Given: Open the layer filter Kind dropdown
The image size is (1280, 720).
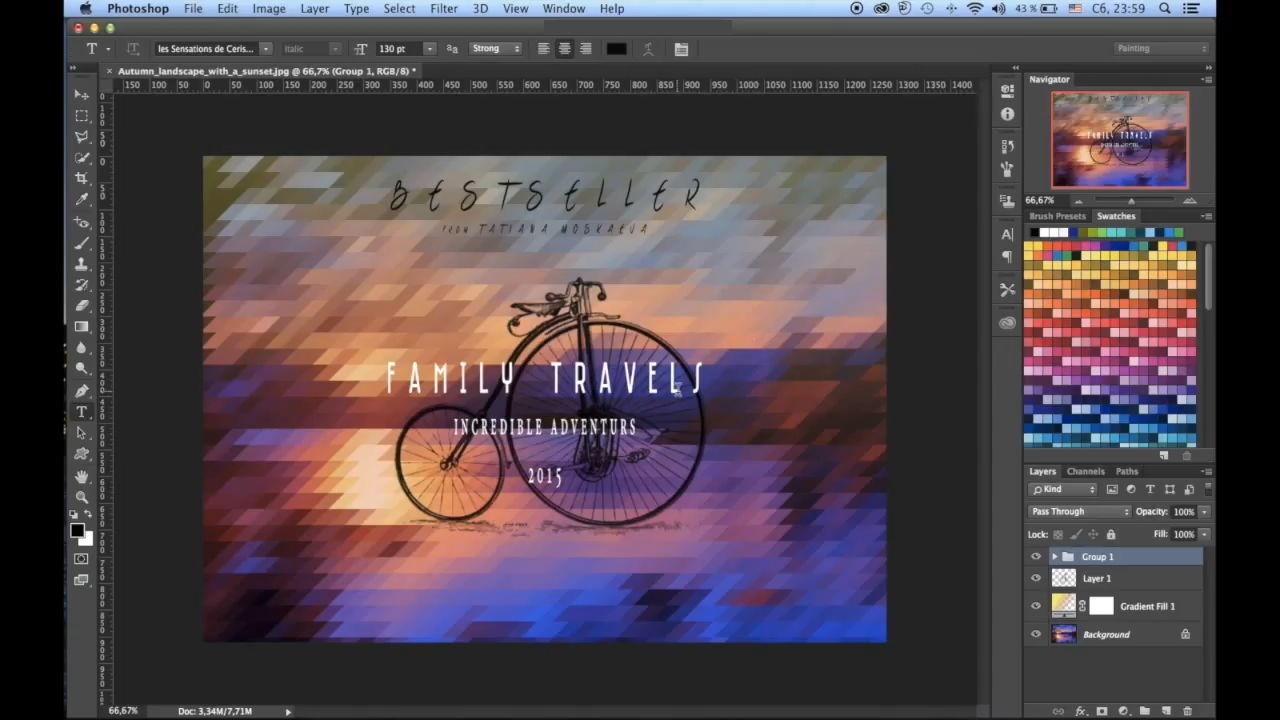Looking at the screenshot, I should (1063, 489).
